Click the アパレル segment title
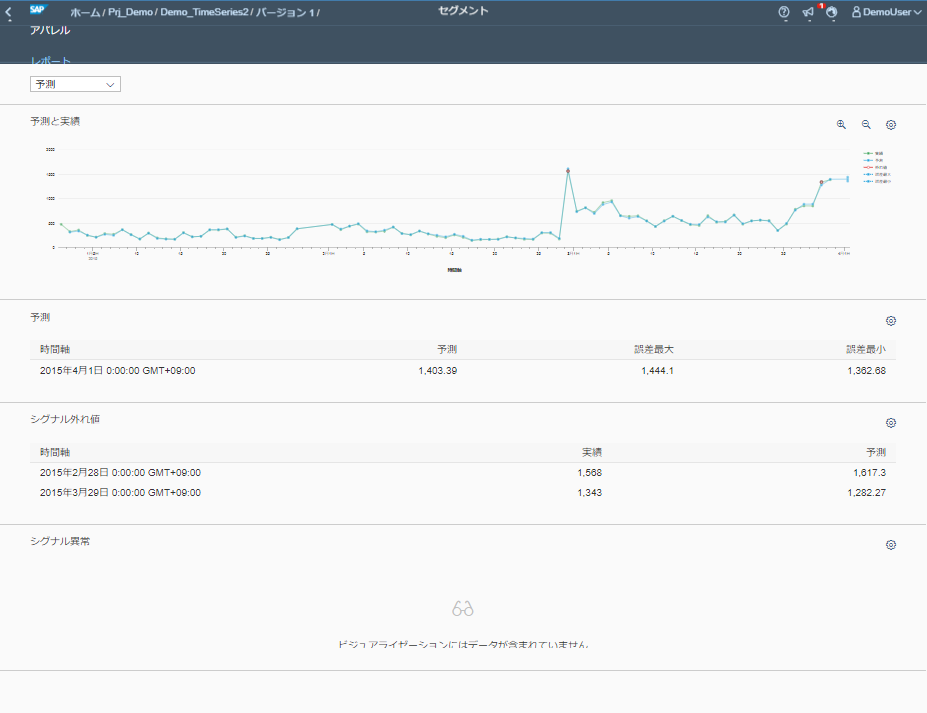 click(x=50, y=31)
